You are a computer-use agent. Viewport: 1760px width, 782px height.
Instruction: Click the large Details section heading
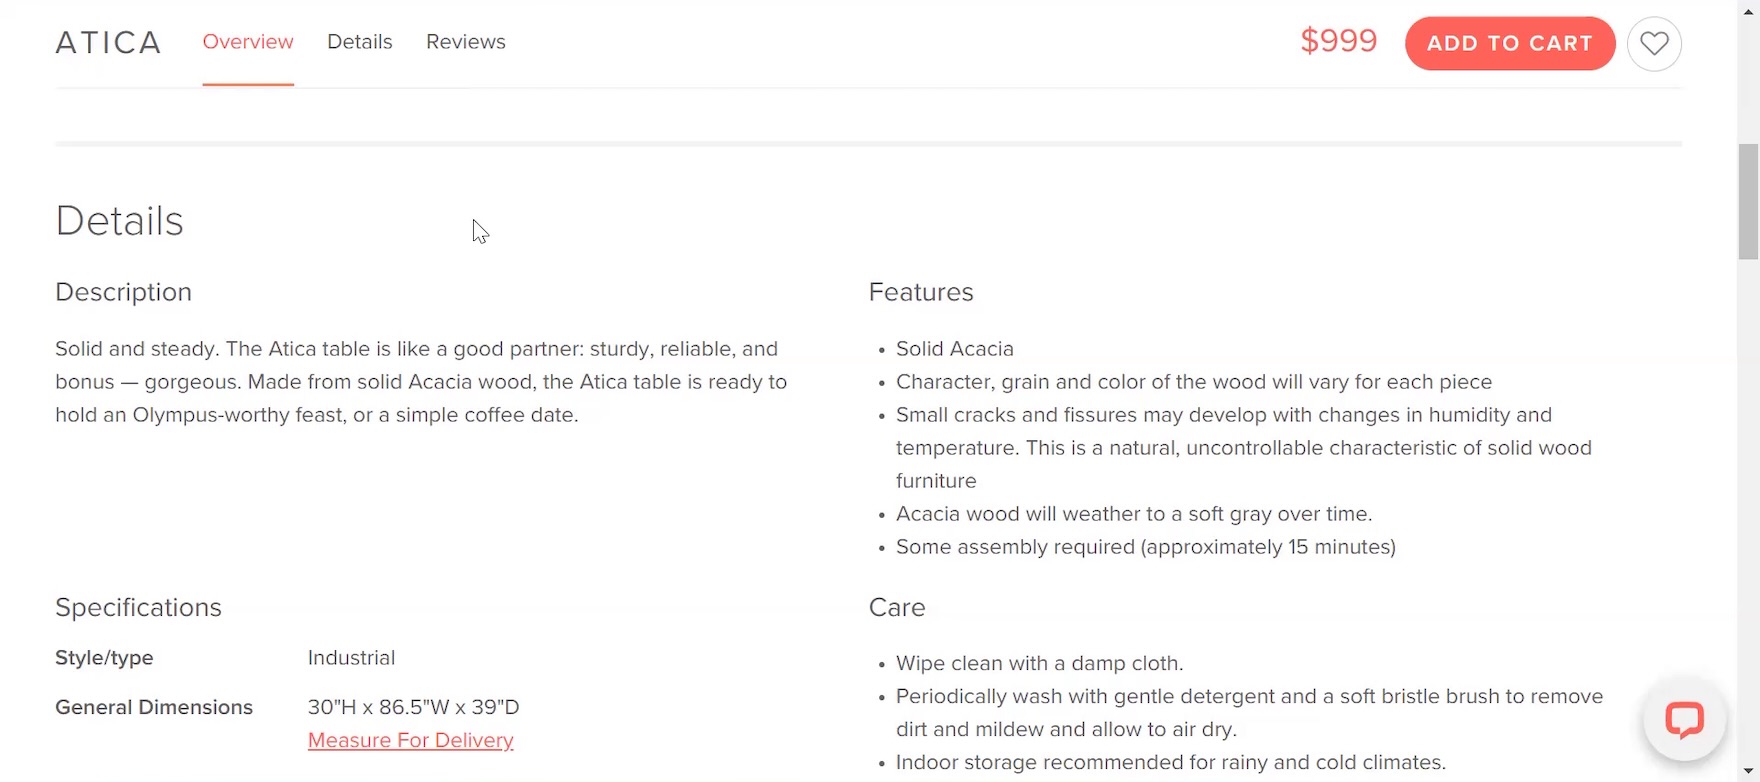point(120,221)
